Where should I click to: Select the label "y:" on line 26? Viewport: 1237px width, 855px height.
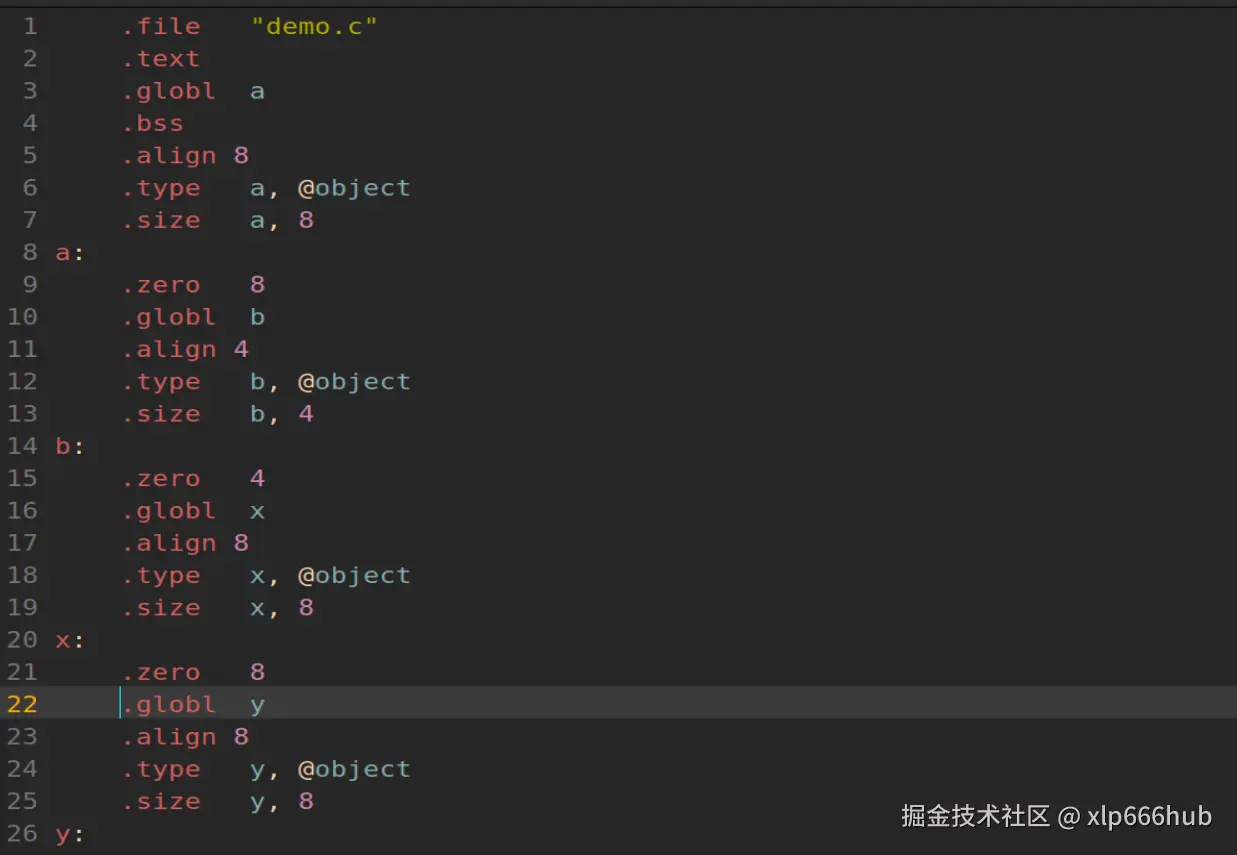[67, 833]
